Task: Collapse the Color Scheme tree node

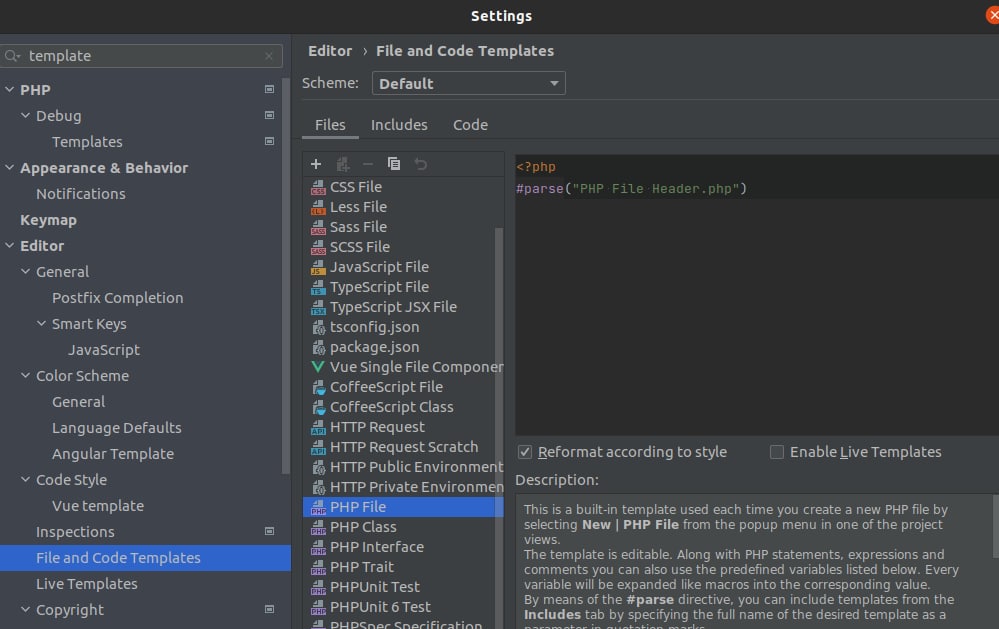Action: [26, 376]
